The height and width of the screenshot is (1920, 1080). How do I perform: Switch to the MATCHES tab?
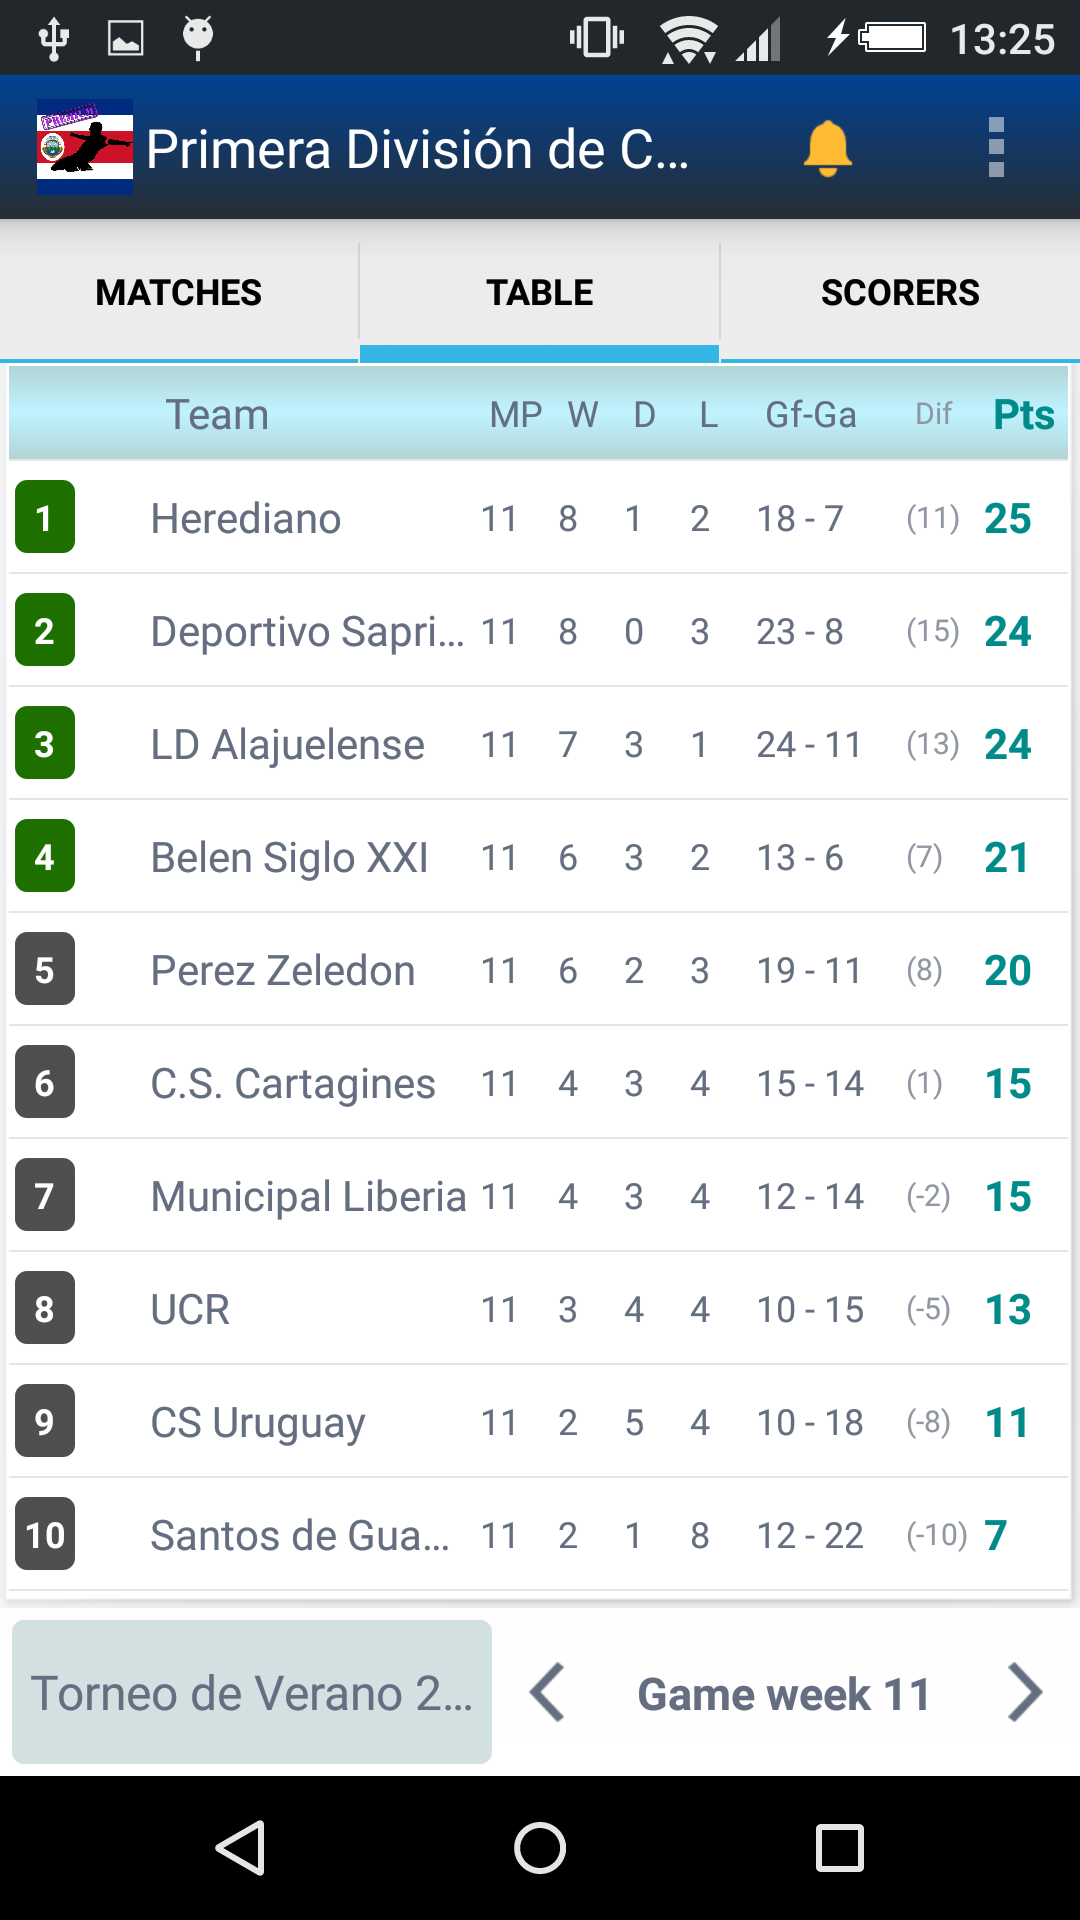(178, 292)
